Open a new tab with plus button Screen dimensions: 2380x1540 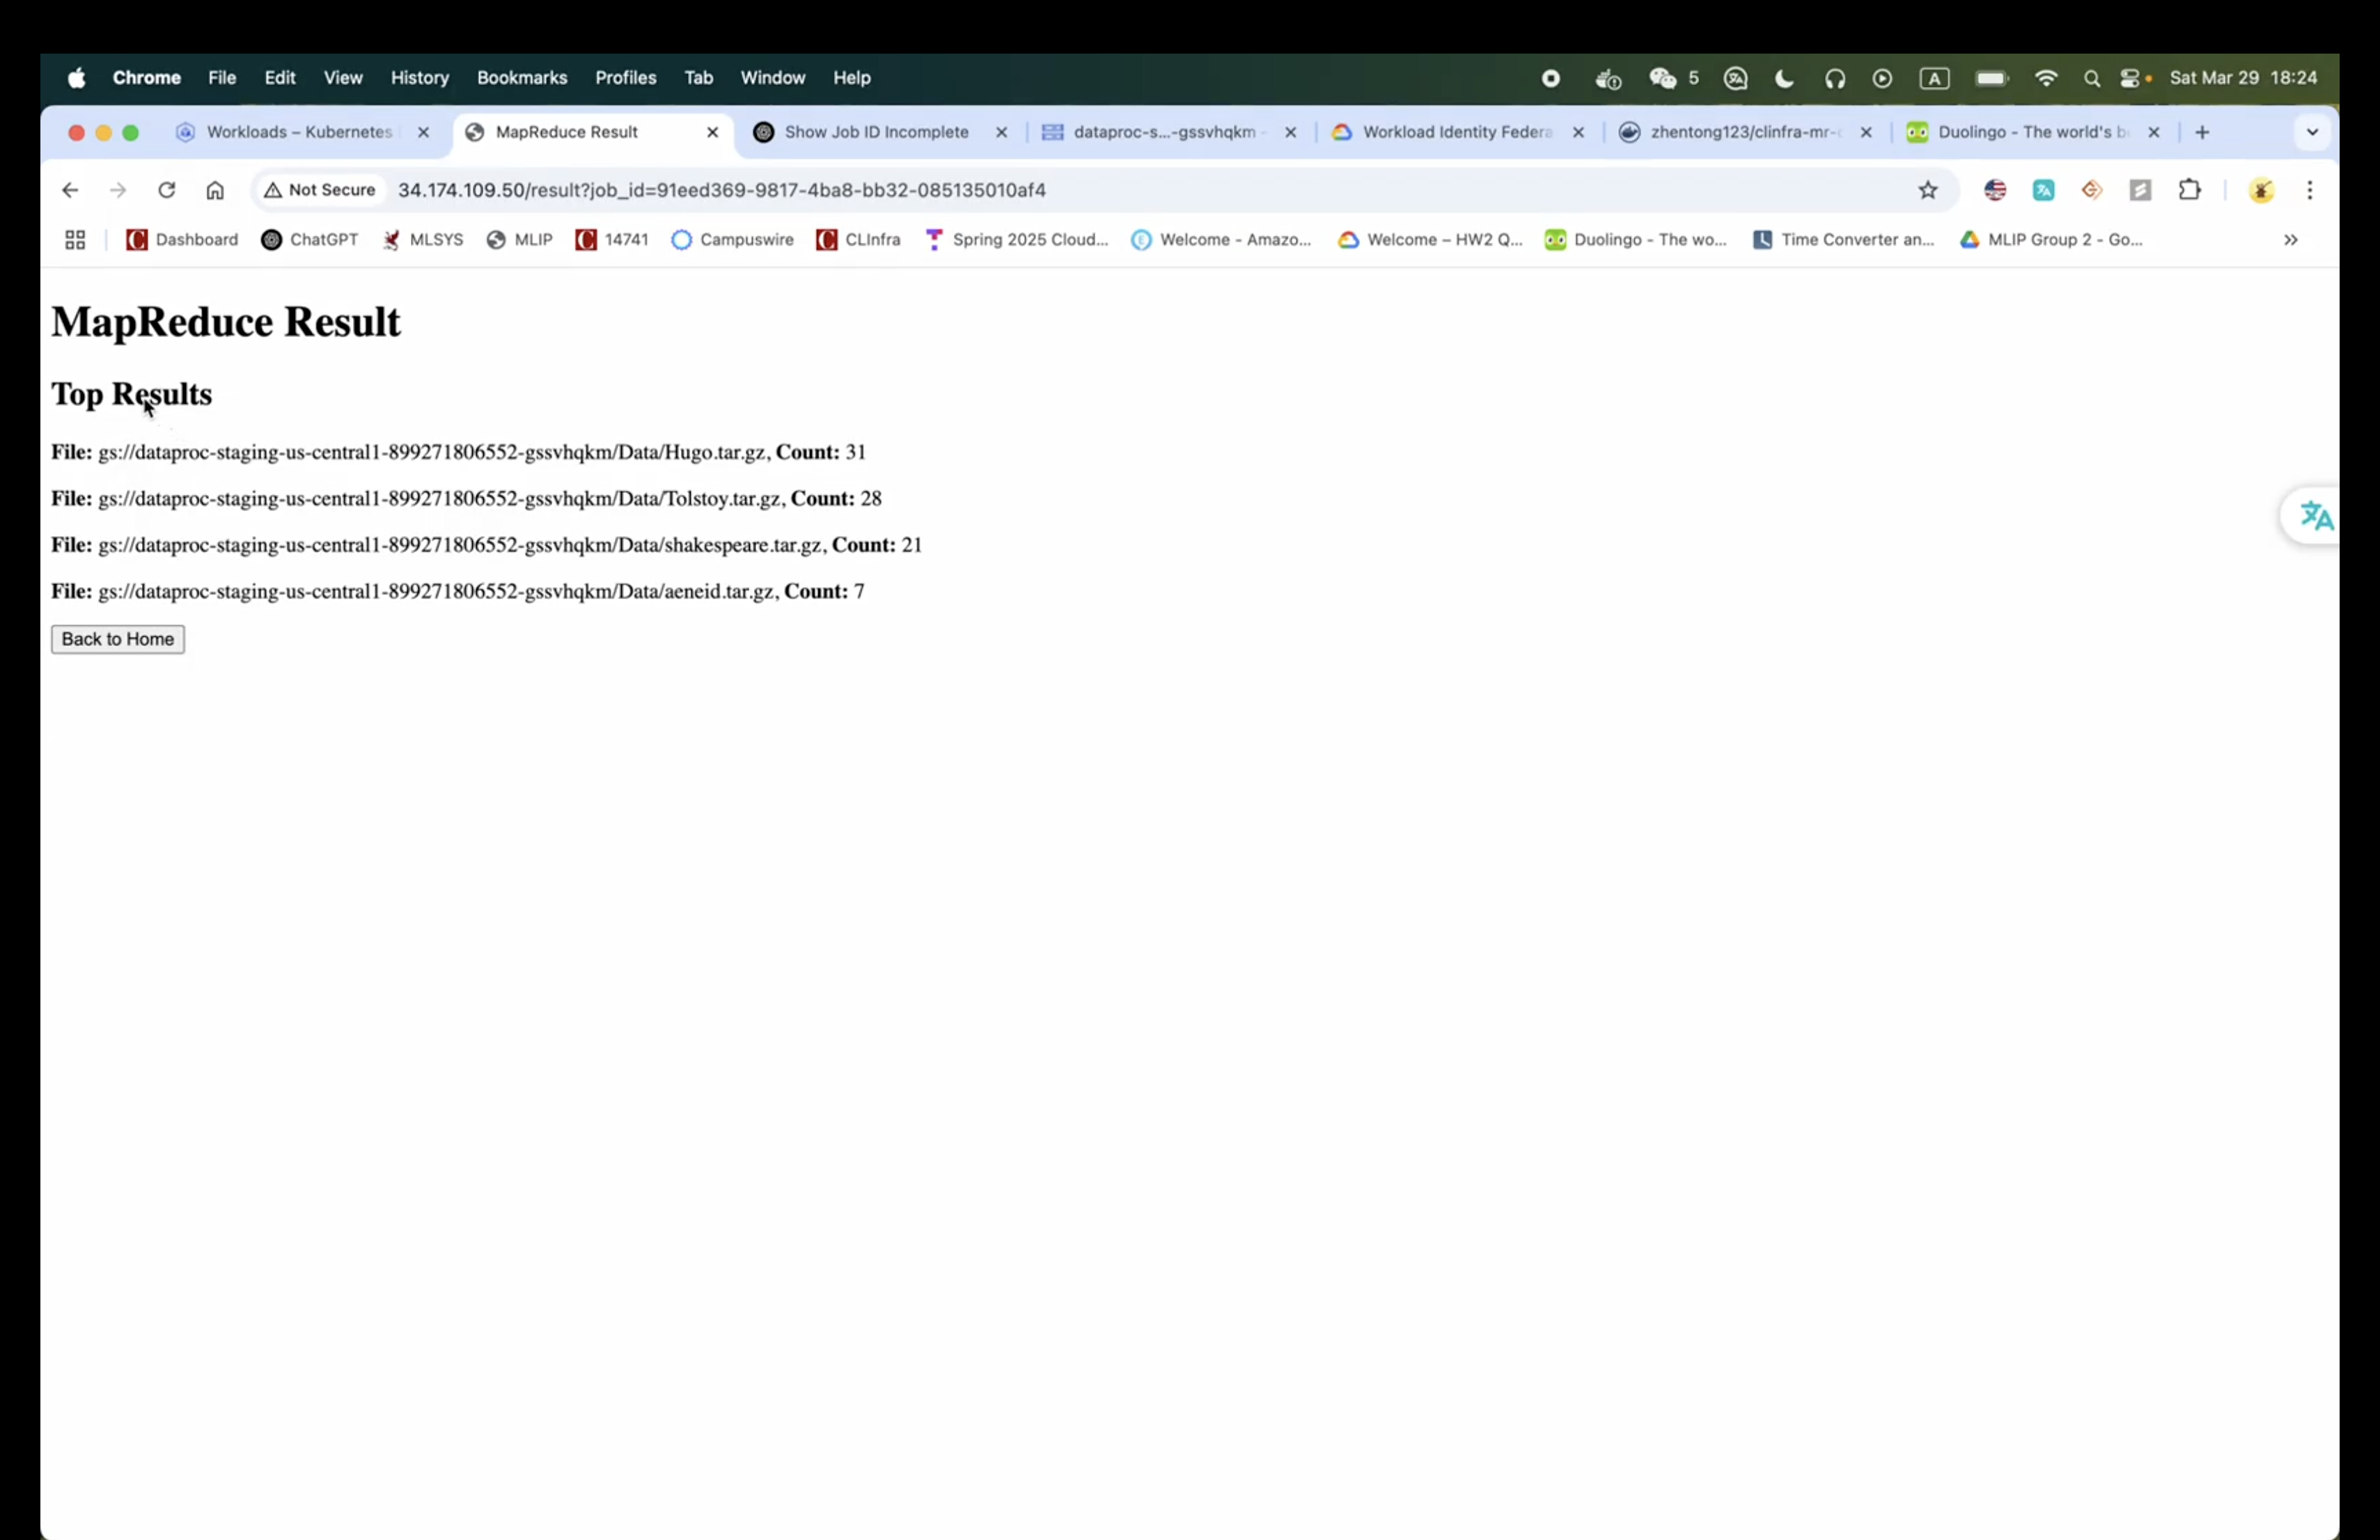[2202, 132]
